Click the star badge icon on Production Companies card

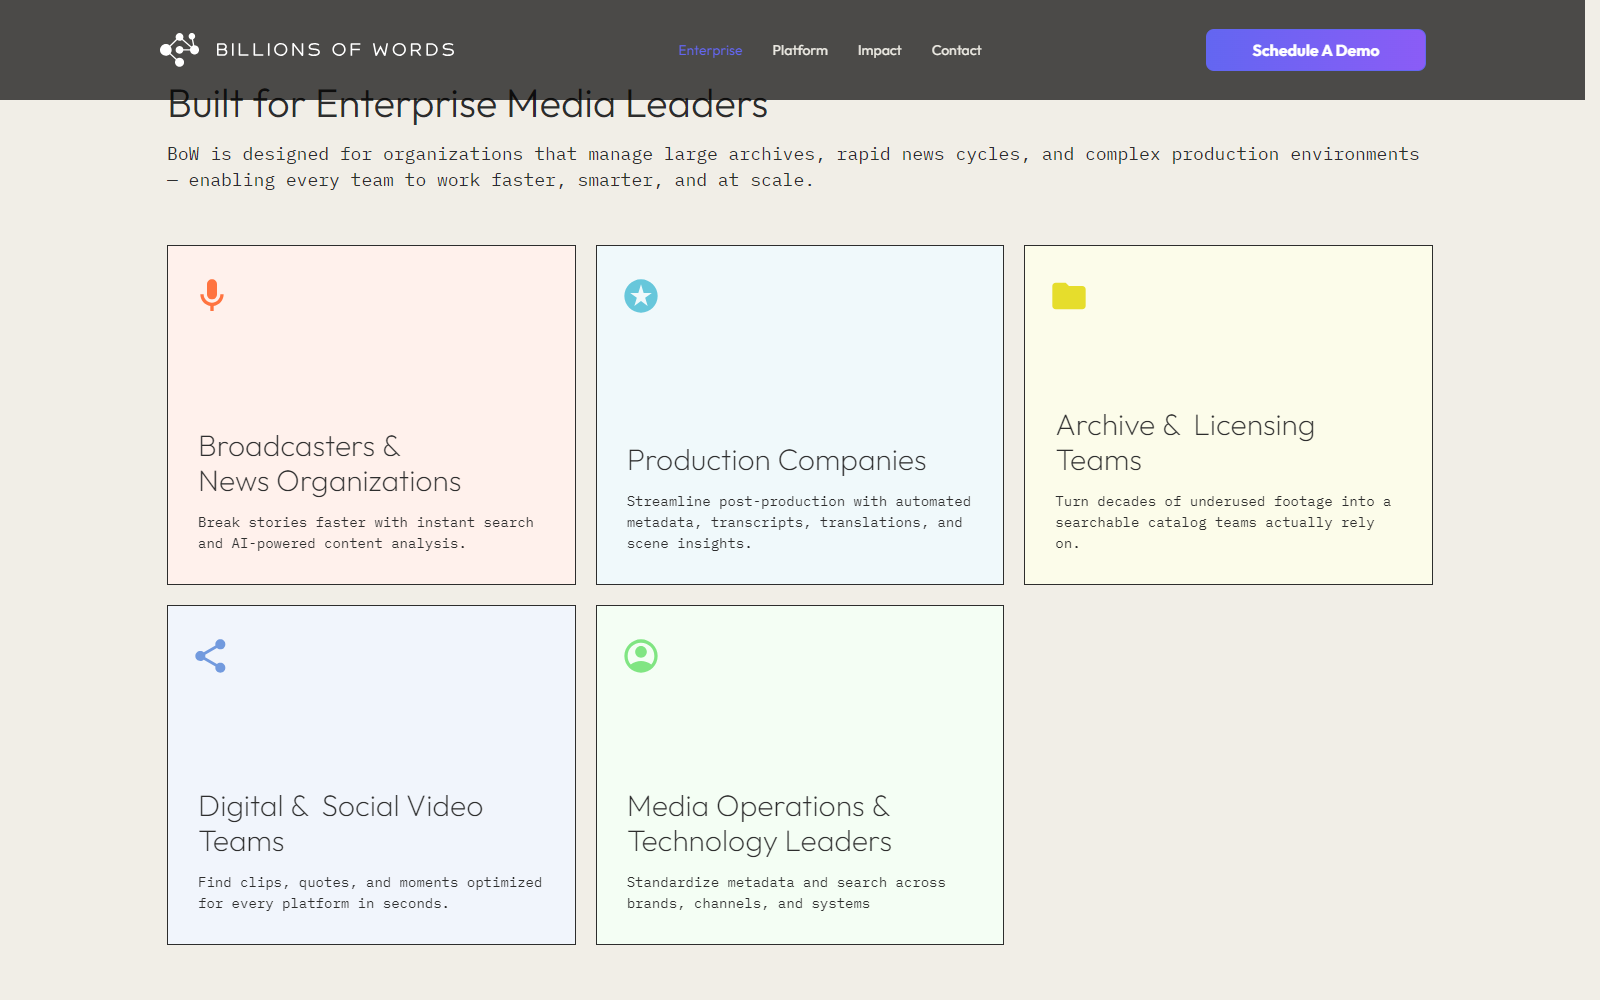pyautogui.click(x=641, y=296)
